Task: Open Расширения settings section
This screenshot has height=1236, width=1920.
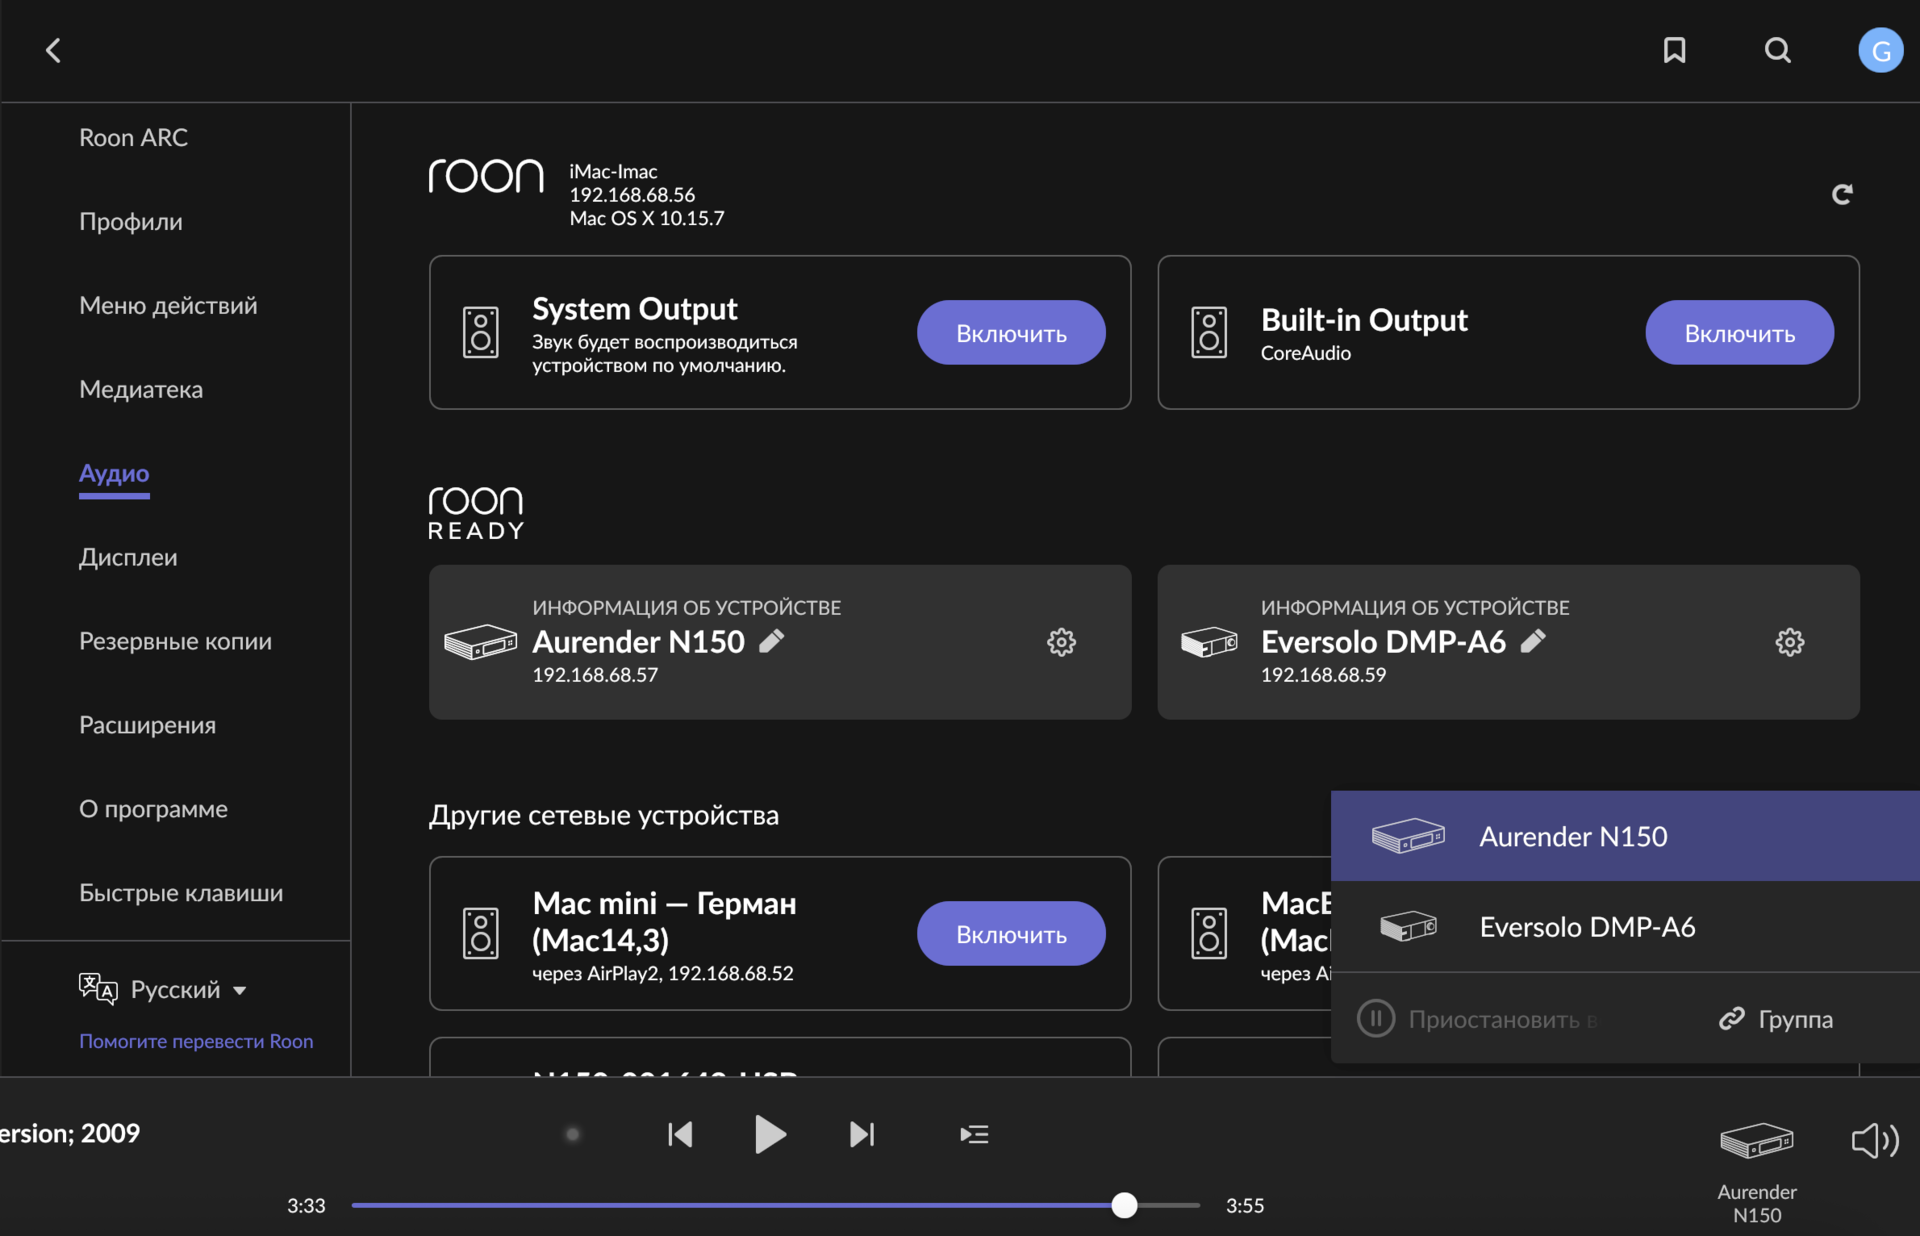Action: 147,725
